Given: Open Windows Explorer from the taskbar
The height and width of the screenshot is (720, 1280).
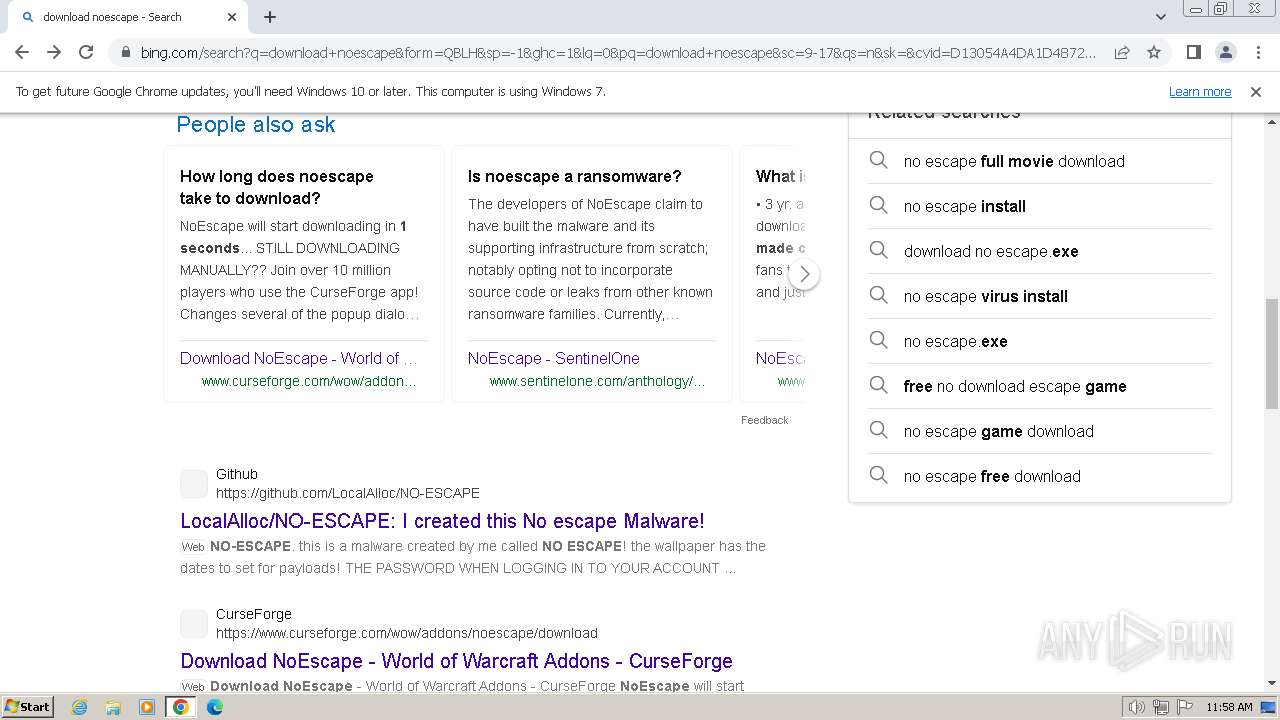Looking at the screenshot, I should tap(113, 707).
